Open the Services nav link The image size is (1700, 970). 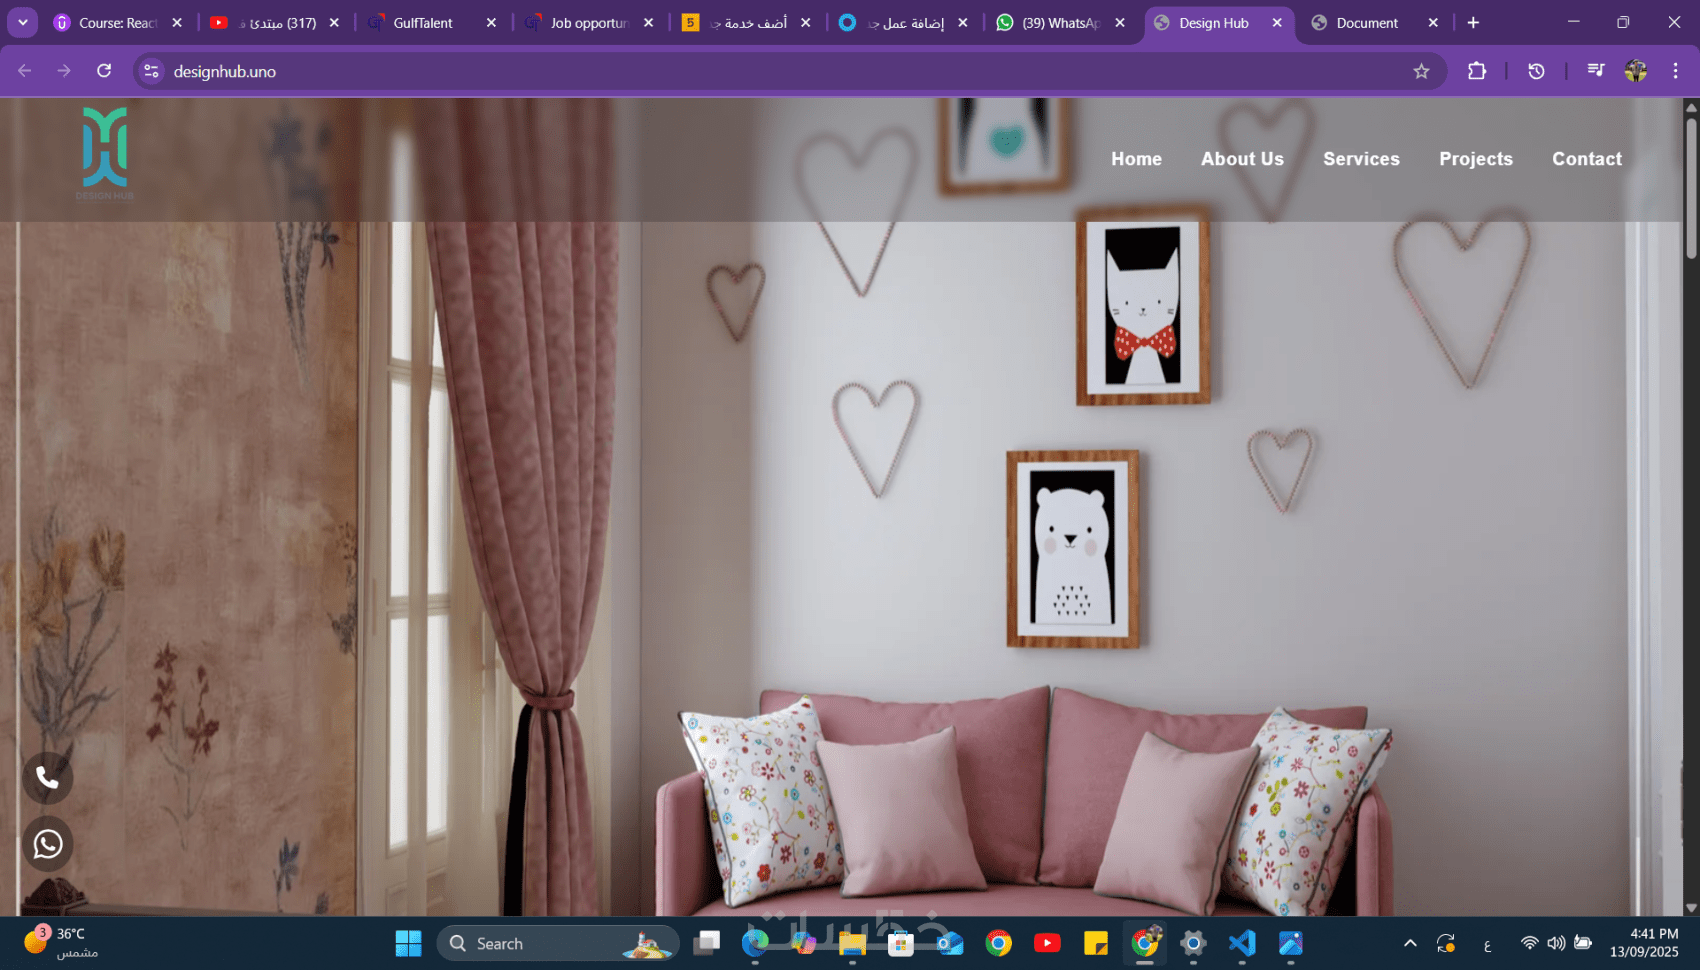click(1361, 159)
